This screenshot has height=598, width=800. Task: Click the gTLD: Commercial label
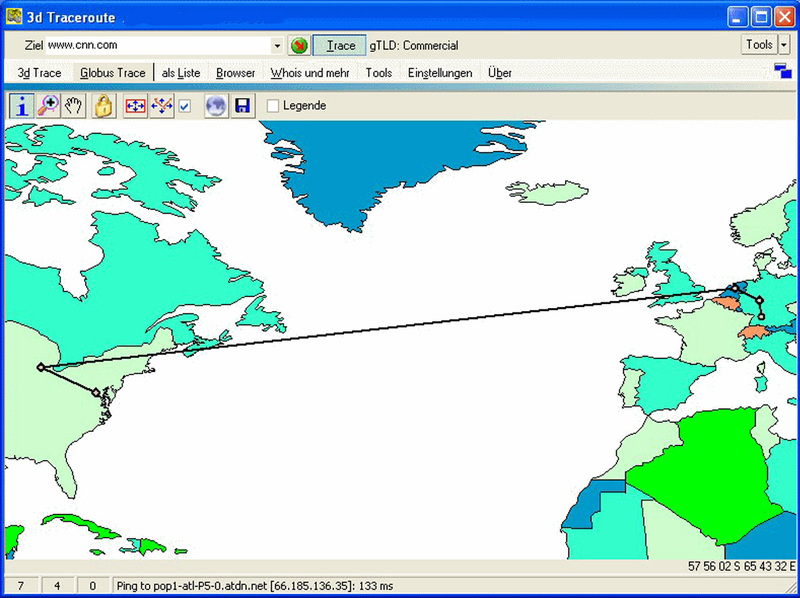pyautogui.click(x=414, y=45)
